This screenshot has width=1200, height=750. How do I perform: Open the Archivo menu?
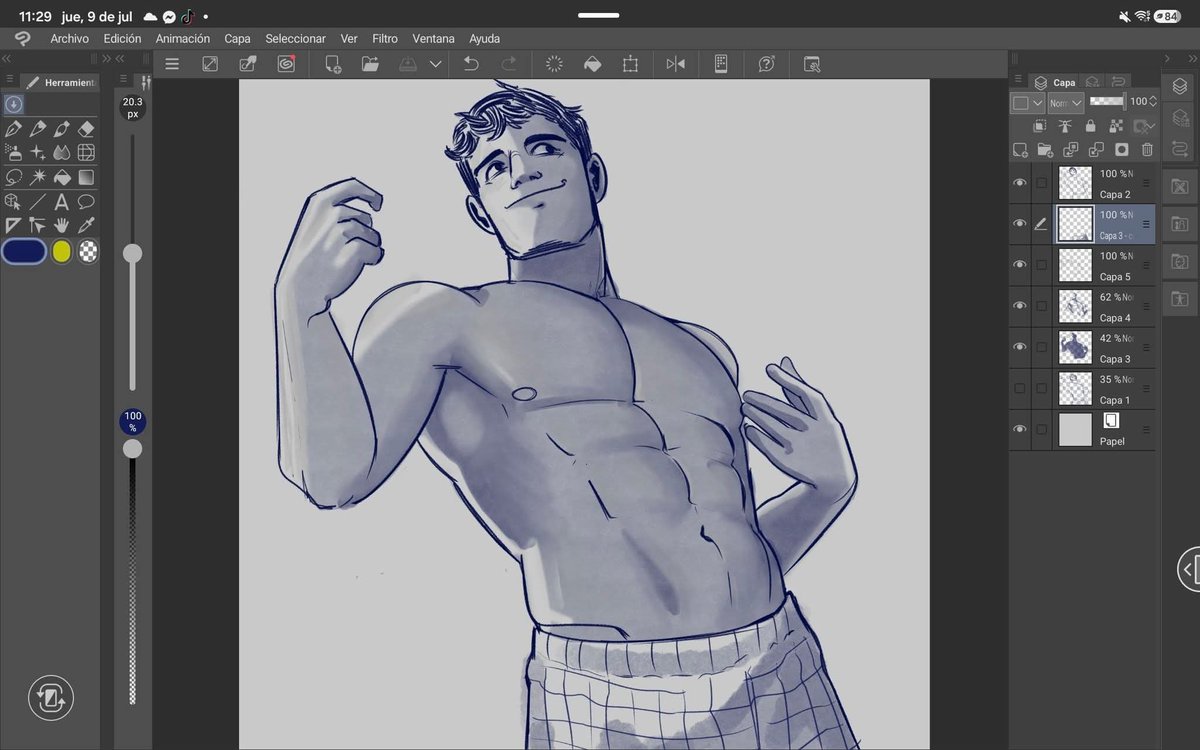[x=70, y=39]
